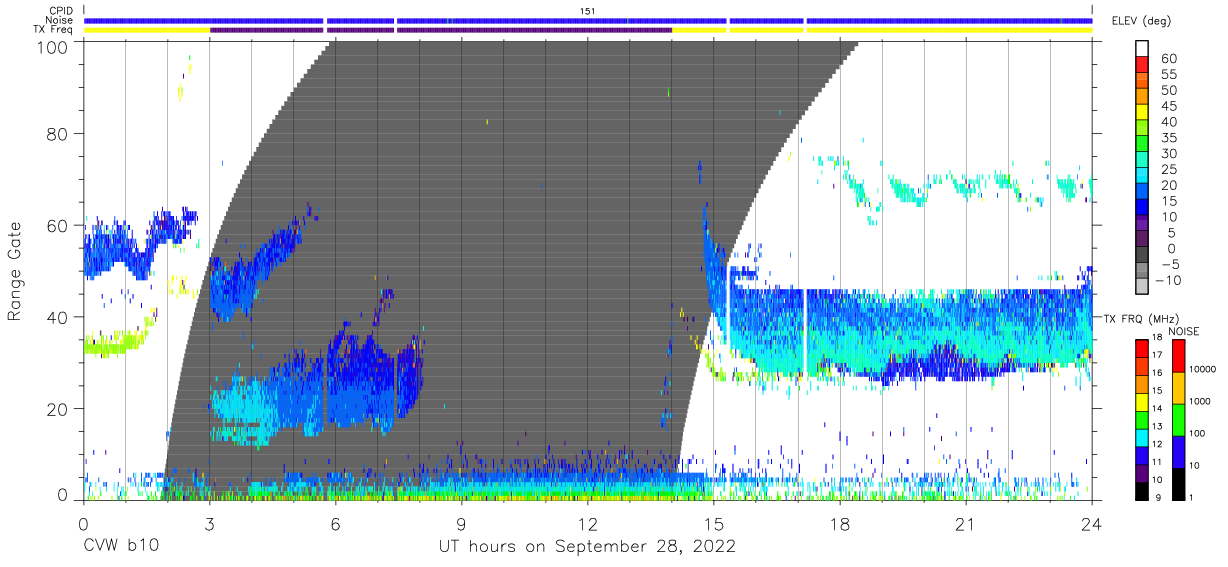Pick the red segment of the ELEV colorbar
The height and width of the screenshot is (567, 1228).
1144,65
